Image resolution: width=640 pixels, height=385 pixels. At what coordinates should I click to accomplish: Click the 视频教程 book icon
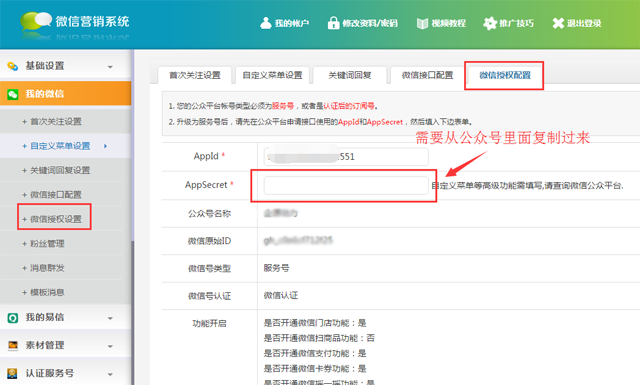[422, 23]
